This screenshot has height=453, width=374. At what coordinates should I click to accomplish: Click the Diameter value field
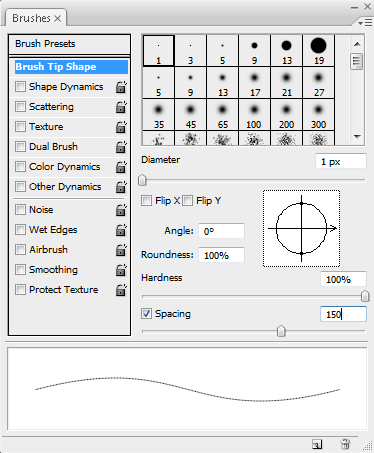341,162
